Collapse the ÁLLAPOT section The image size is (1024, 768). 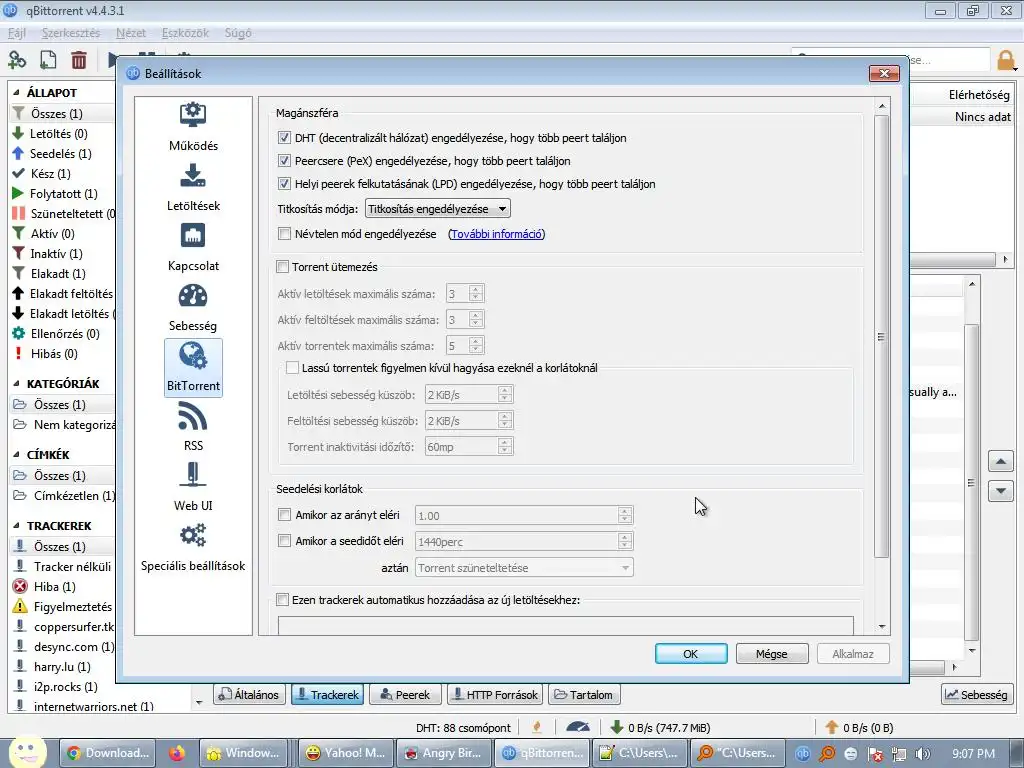click(x=16, y=93)
